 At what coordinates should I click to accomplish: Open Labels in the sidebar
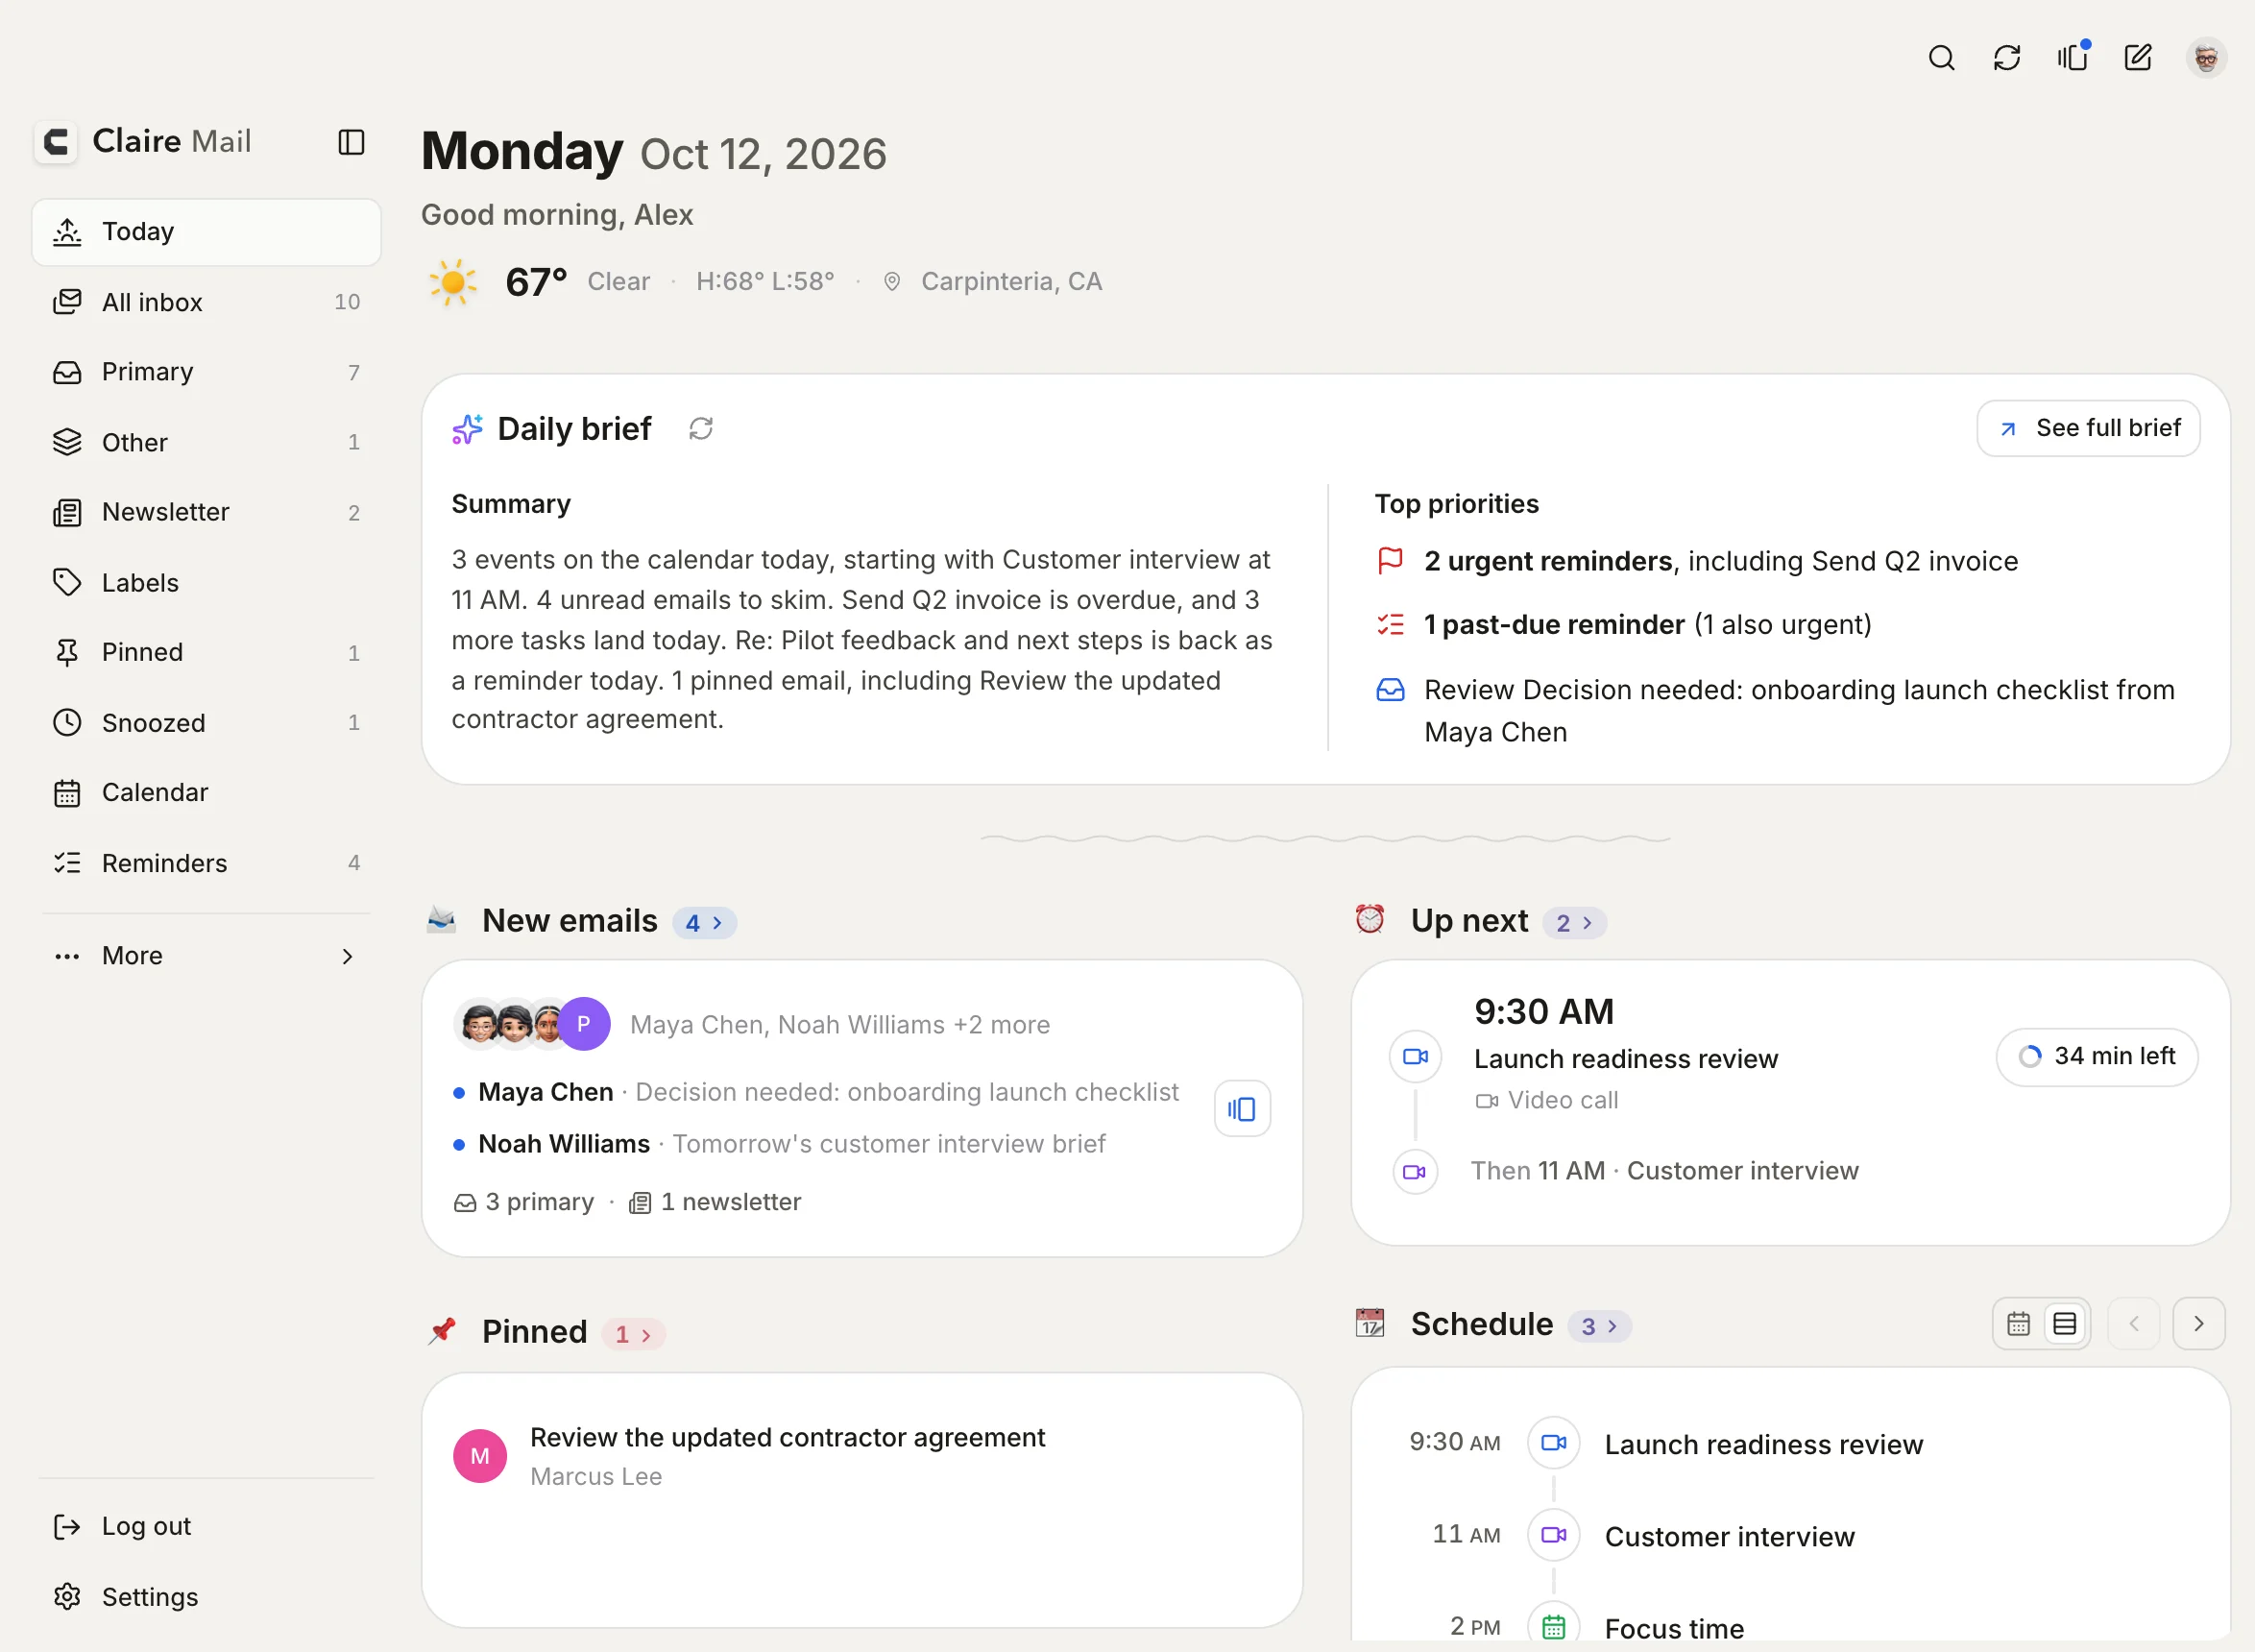click(x=206, y=582)
